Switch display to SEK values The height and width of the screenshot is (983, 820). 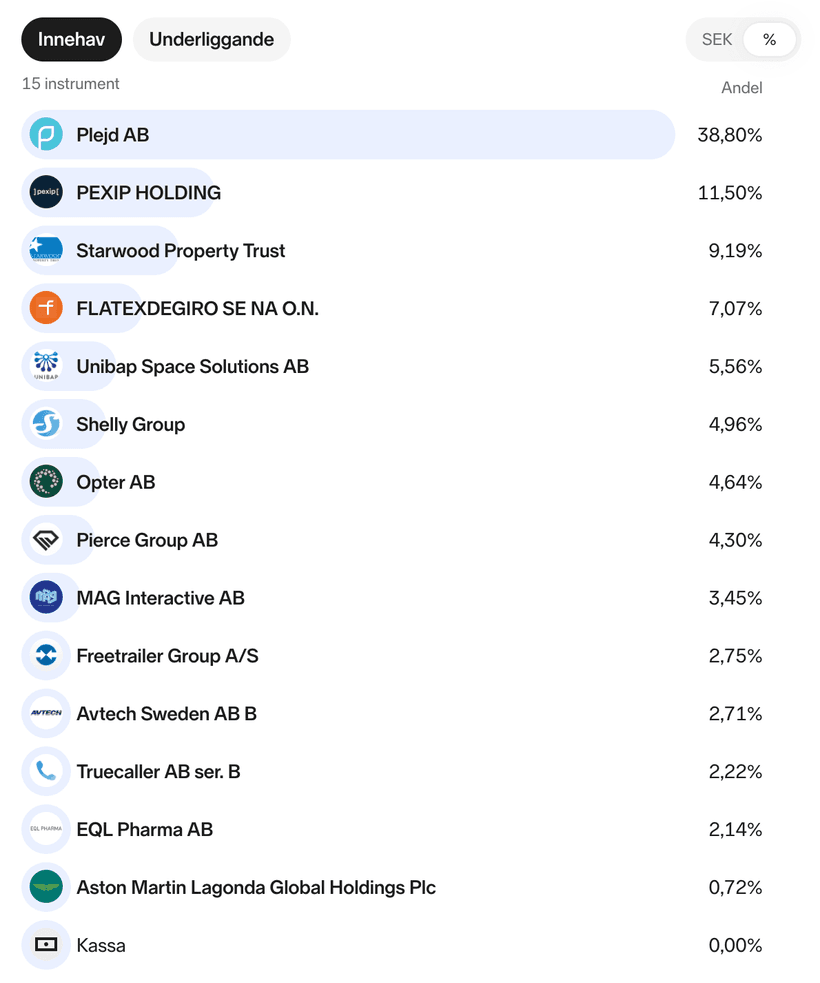(717, 40)
